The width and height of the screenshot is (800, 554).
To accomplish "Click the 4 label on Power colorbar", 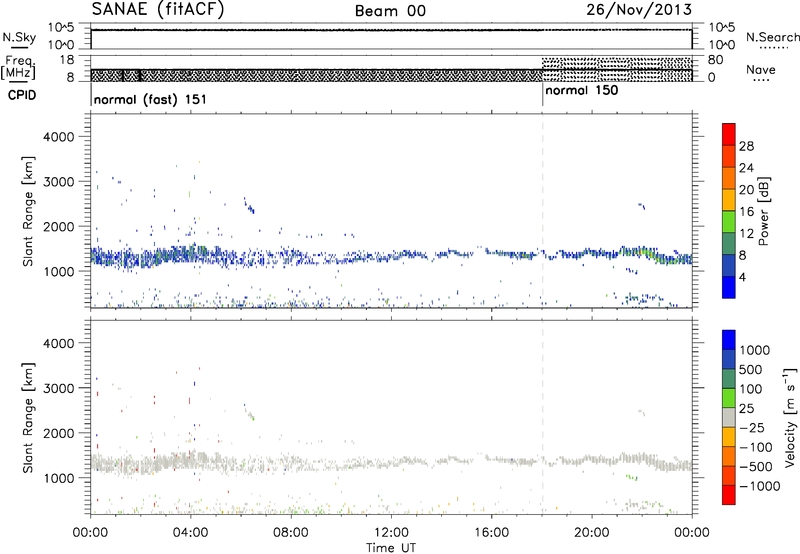I will pyautogui.click(x=743, y=276).
